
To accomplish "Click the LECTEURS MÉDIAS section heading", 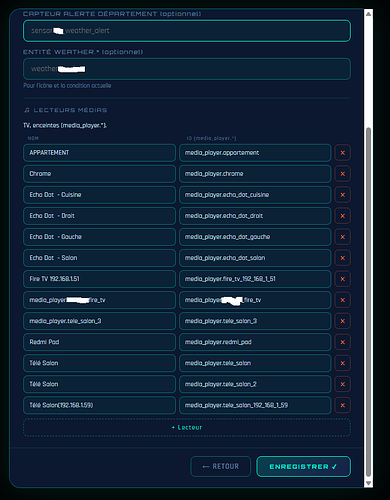I will click(x=66, y=110).
